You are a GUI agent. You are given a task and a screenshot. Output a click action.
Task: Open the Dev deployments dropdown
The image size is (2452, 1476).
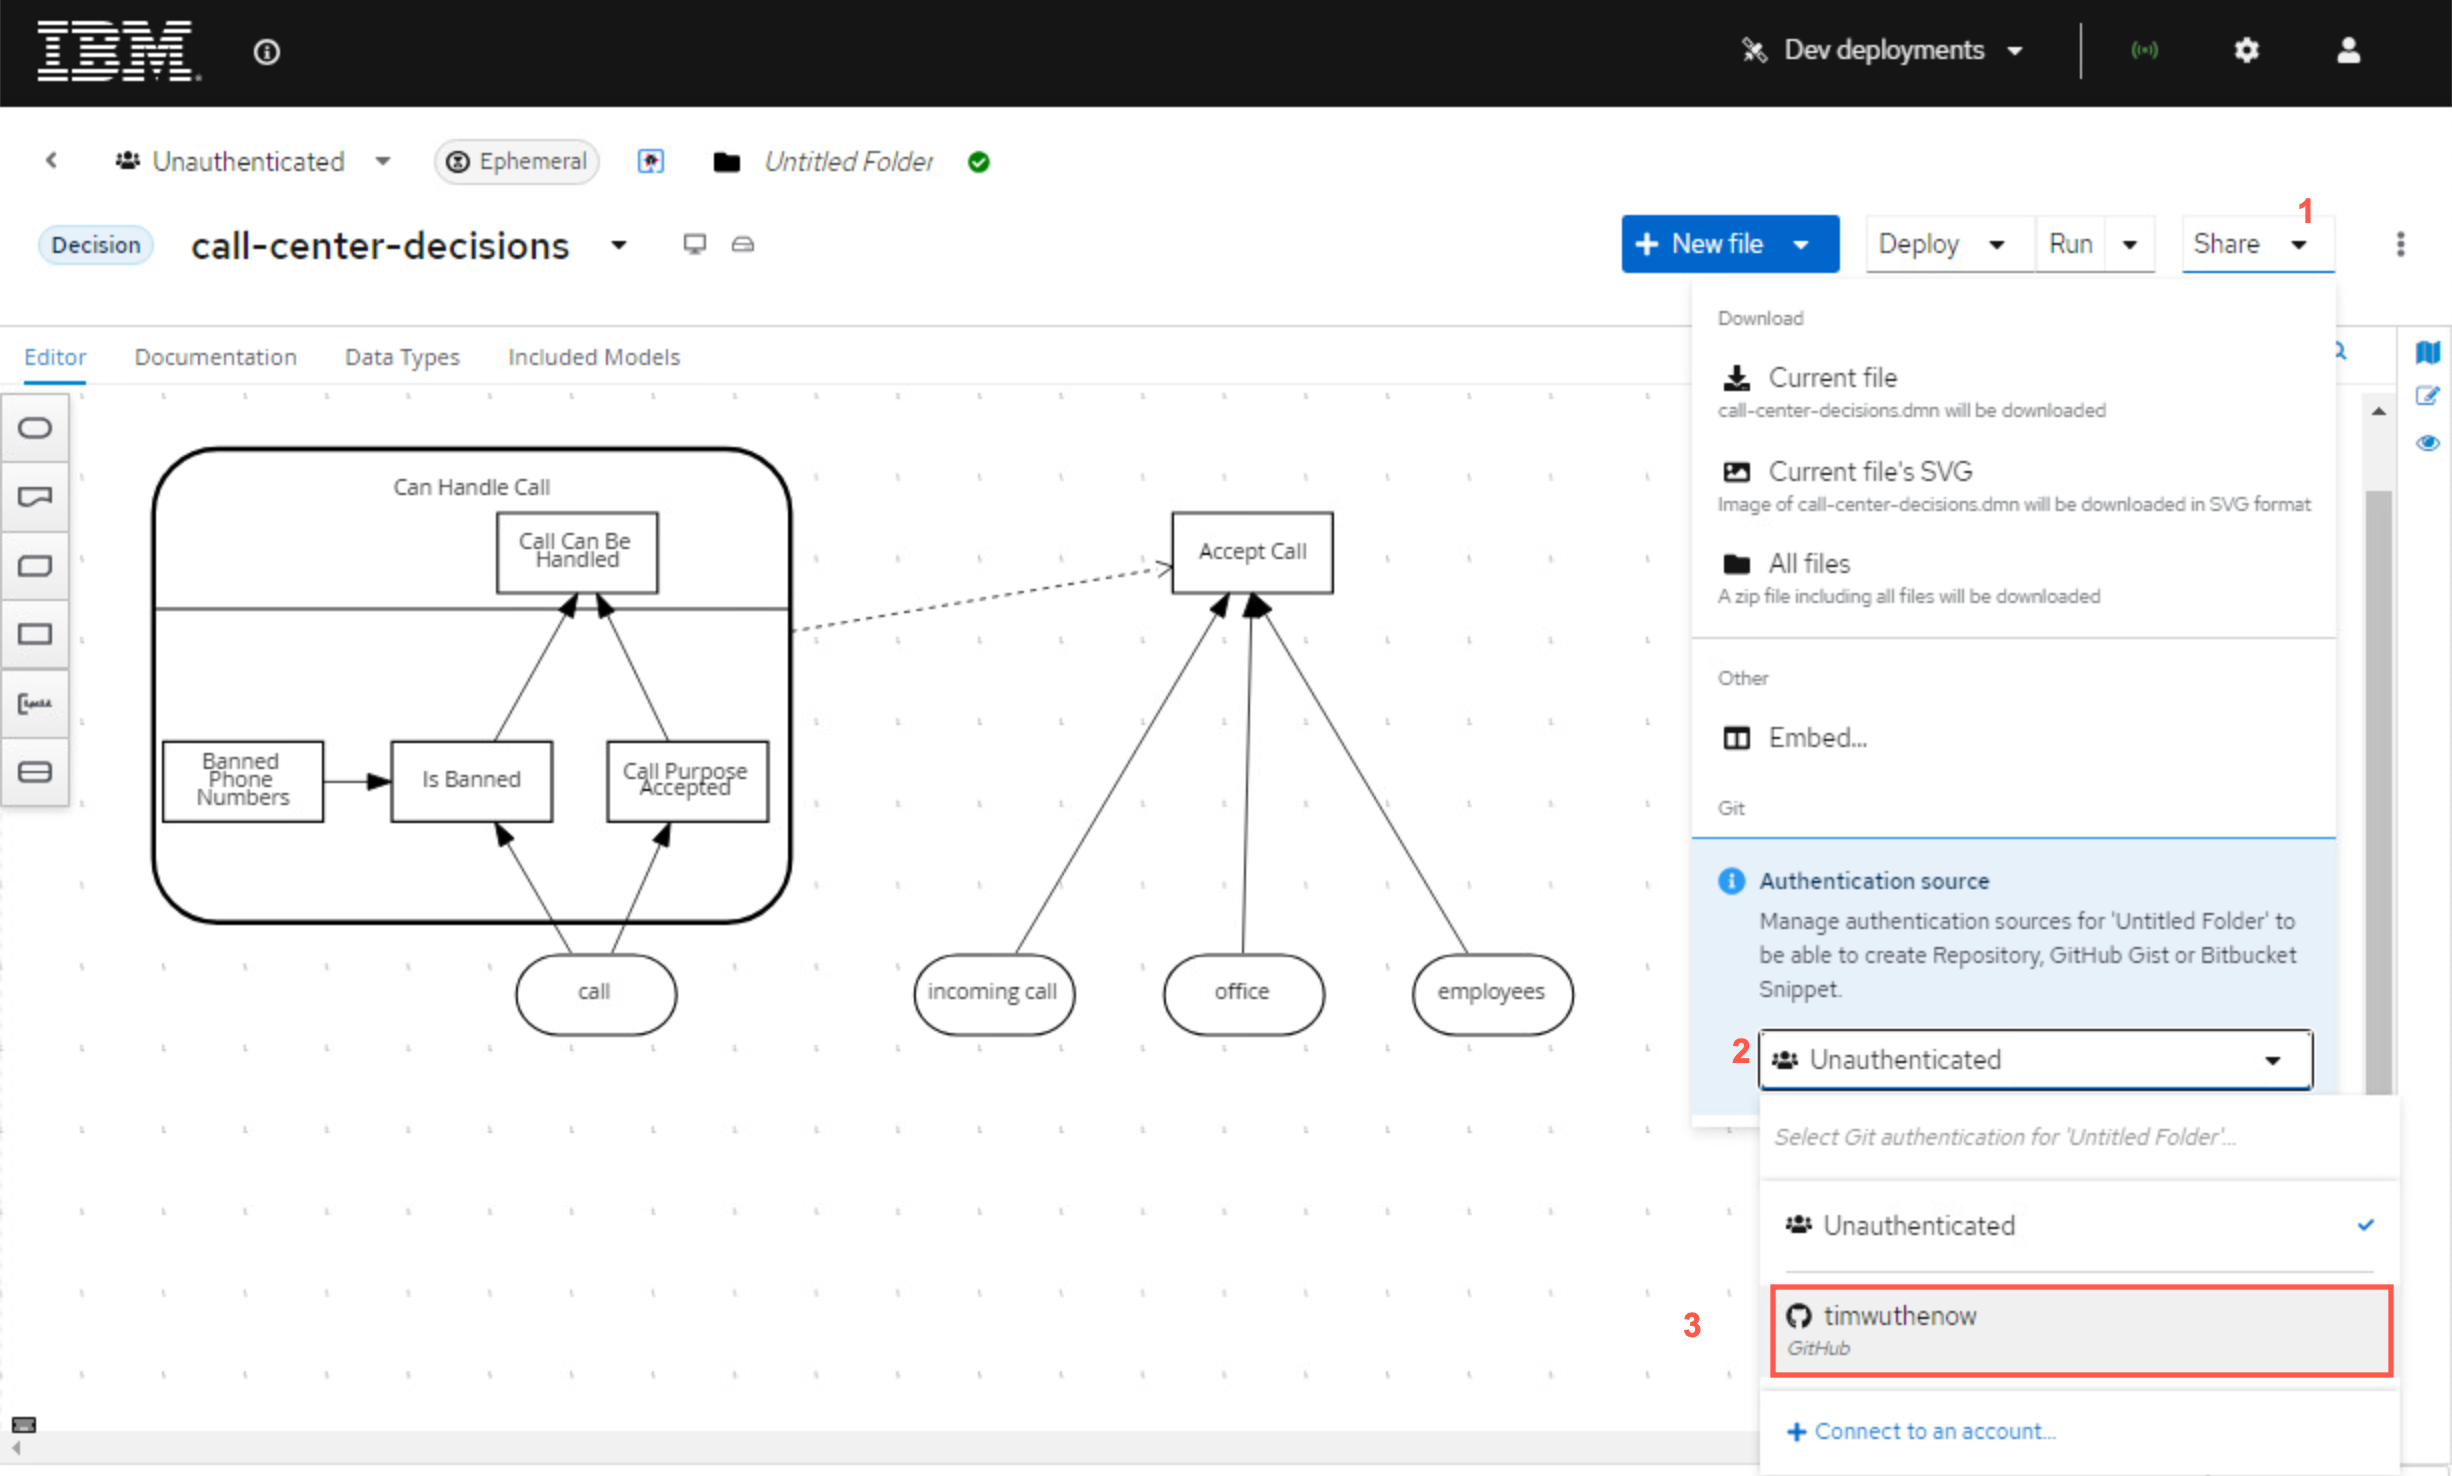(x=1883, y=50)
